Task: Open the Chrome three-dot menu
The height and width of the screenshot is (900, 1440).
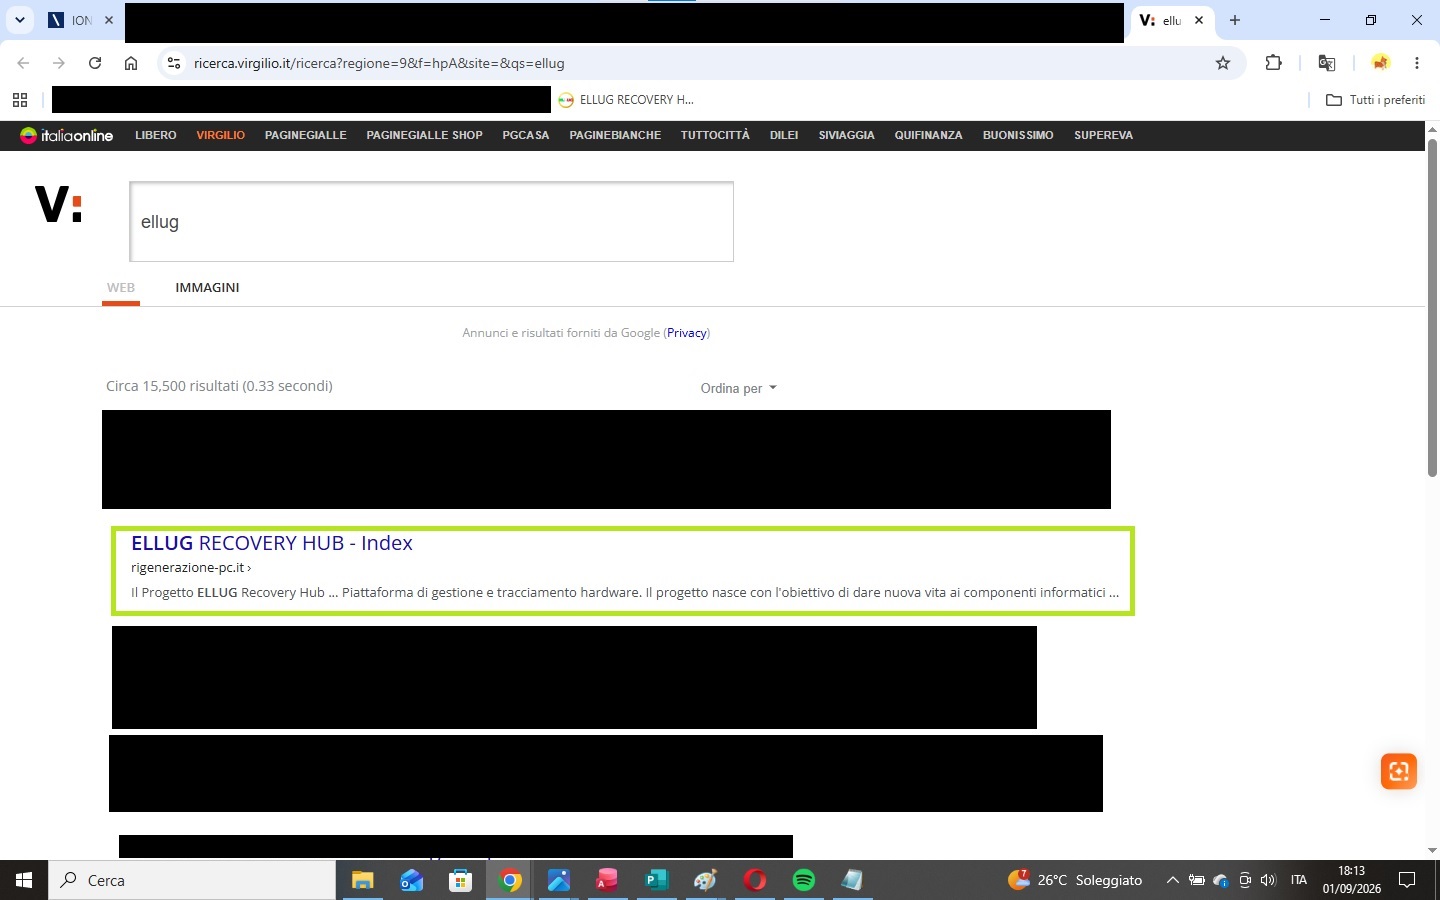Action: tap(1417, 63)
